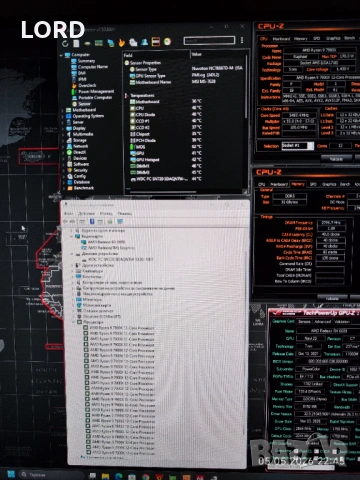Expand the Motherboard node in AIDA64

[62, 110]
